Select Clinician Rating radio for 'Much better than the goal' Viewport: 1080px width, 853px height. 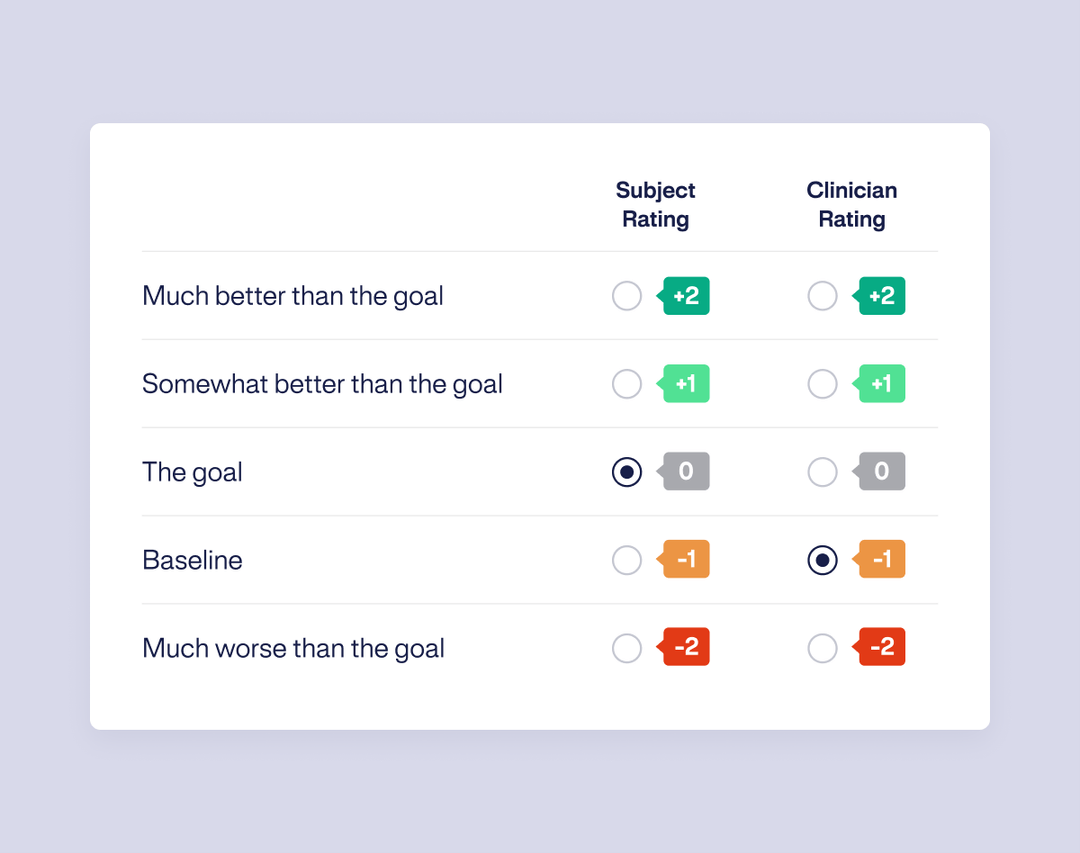[822, 296]
